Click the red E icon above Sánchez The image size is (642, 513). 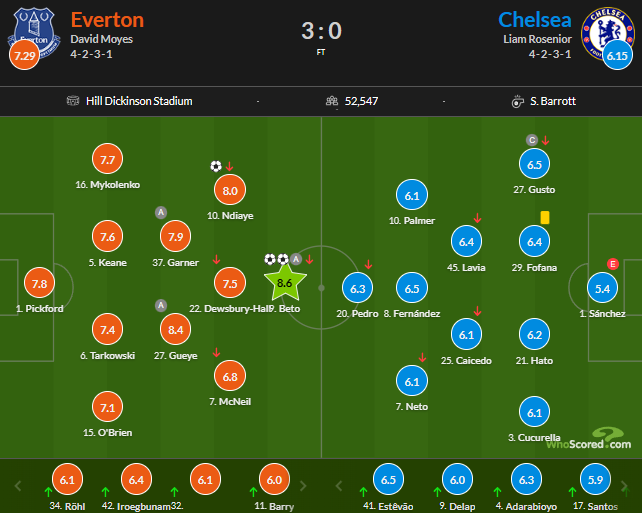pos(613,264)
